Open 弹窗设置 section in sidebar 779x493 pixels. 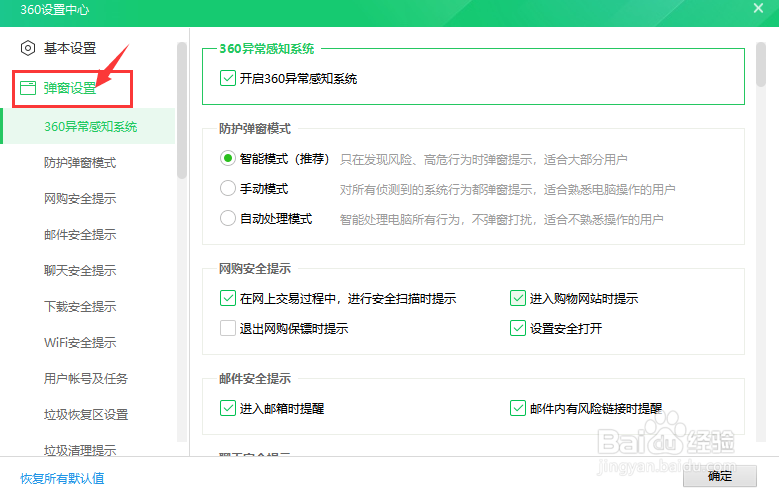pyautogui.click(x=70, y=88)
